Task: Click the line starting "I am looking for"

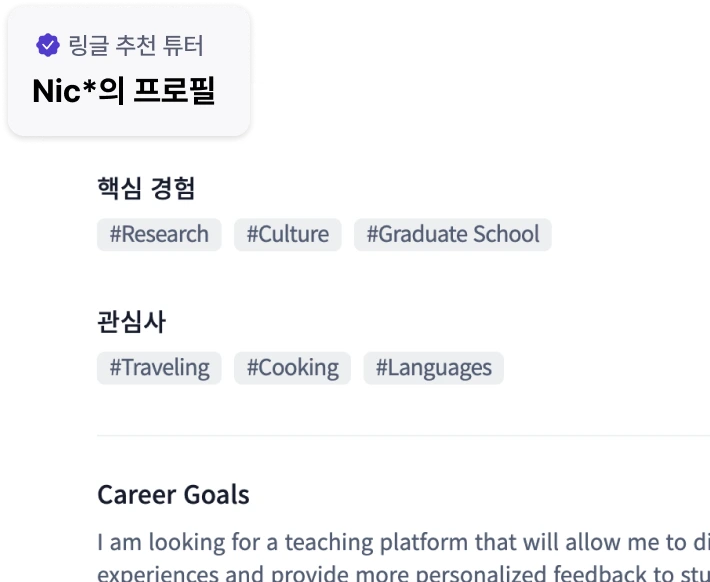Action: pos(403,543)
